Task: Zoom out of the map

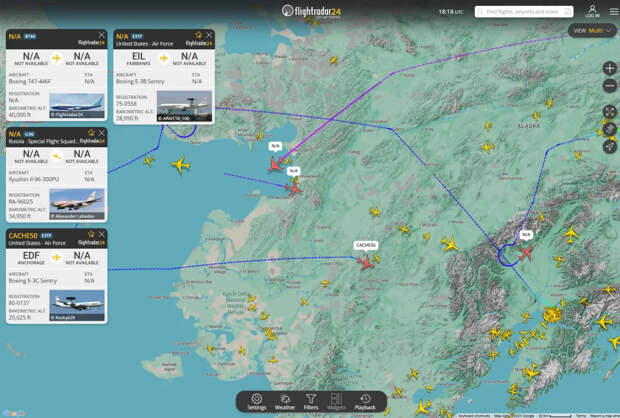Action: 610,86
